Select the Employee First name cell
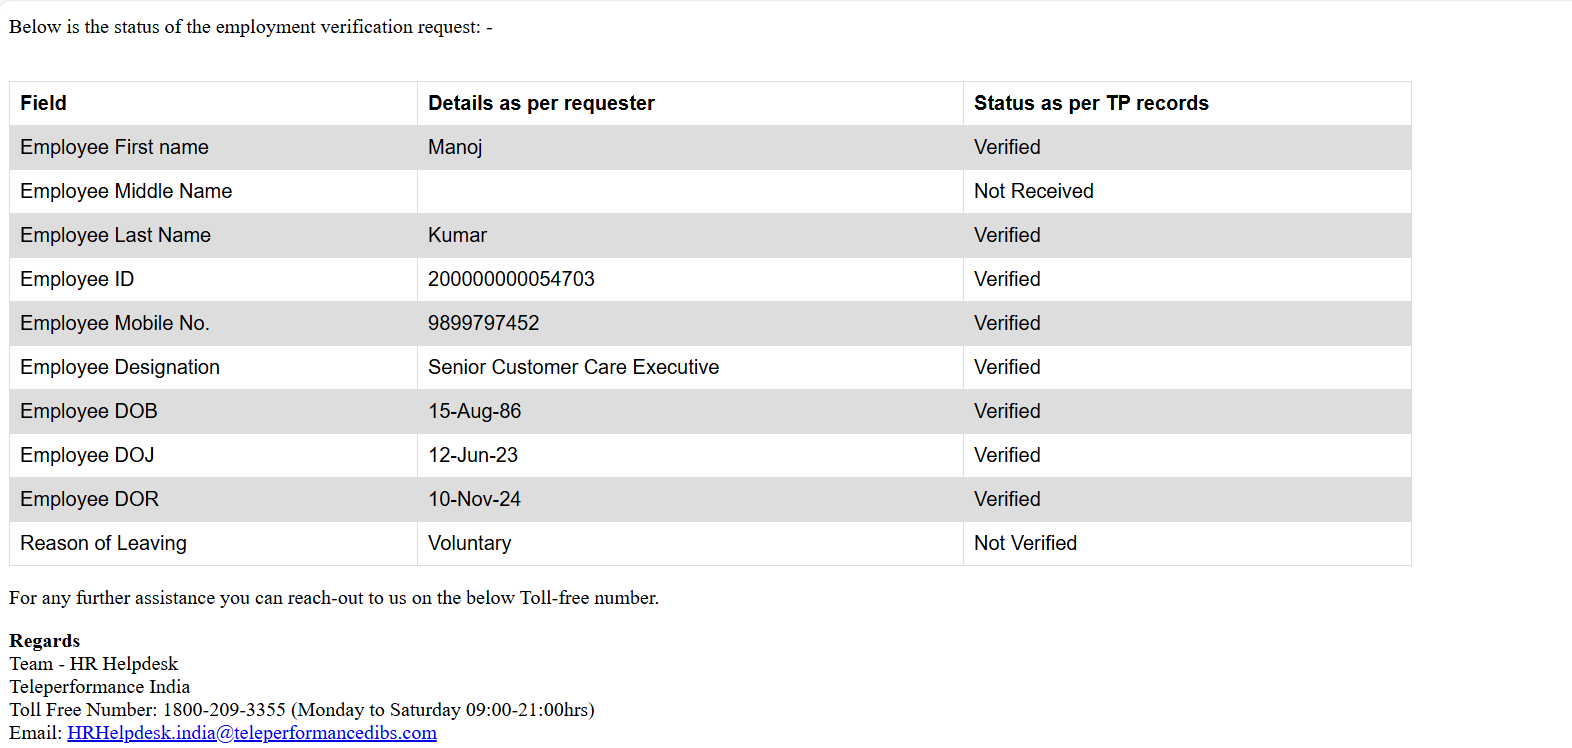Viewport: 1572px width, 748px height. [114, 147]
